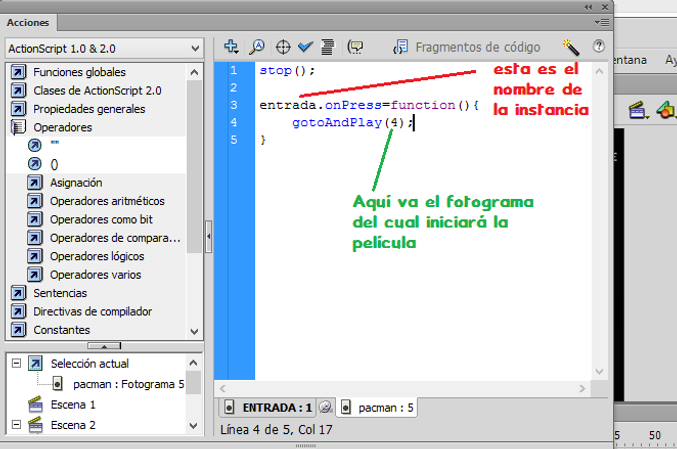Open Ventana menu in background window
The width and height of the screenshot is (677, 449).
point(630,60)
